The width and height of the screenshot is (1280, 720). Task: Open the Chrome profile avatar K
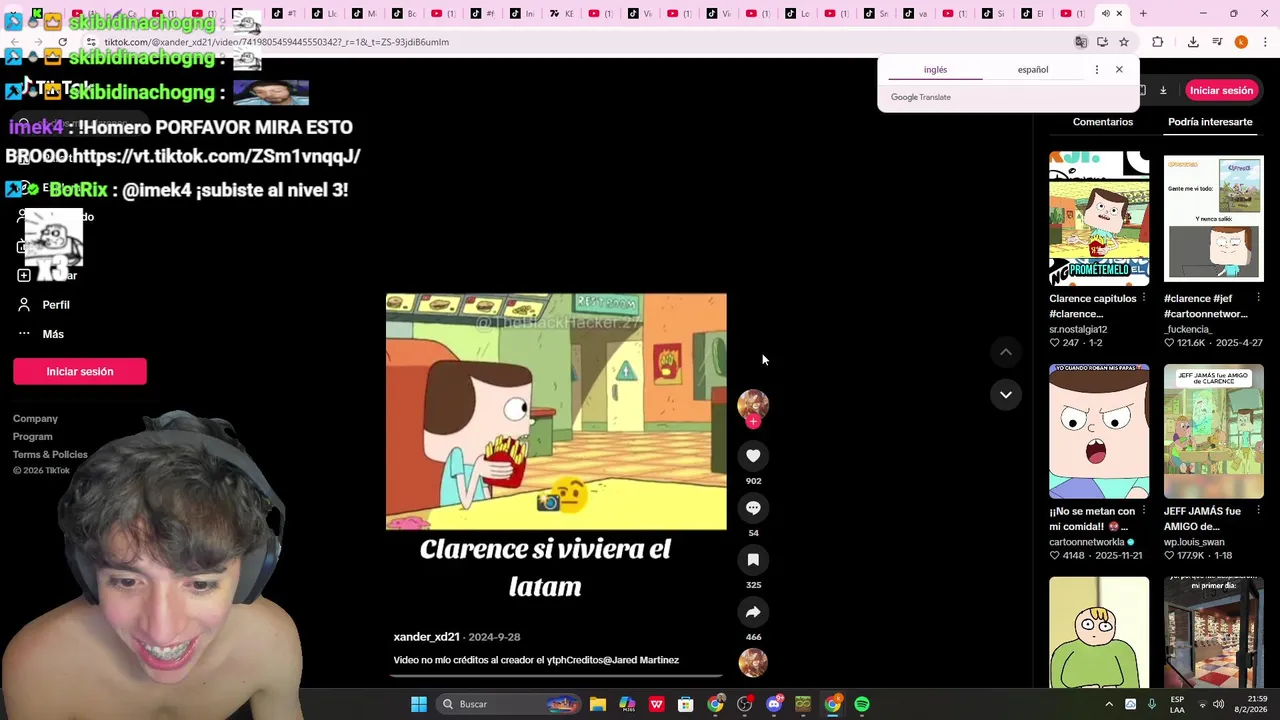[1241, 42]
